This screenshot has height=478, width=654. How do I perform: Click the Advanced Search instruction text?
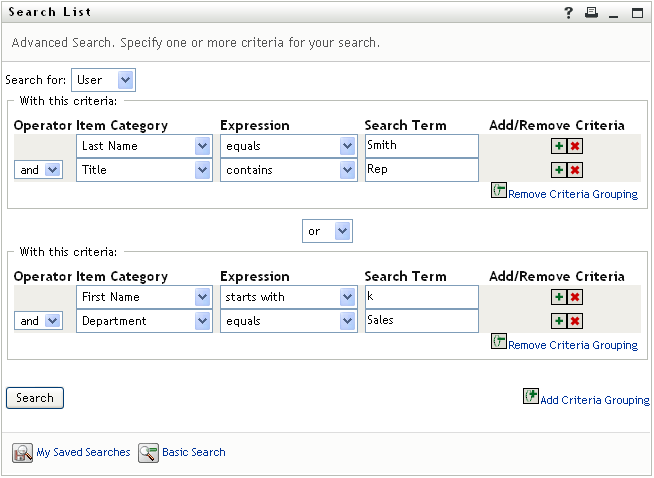point(196,43)
